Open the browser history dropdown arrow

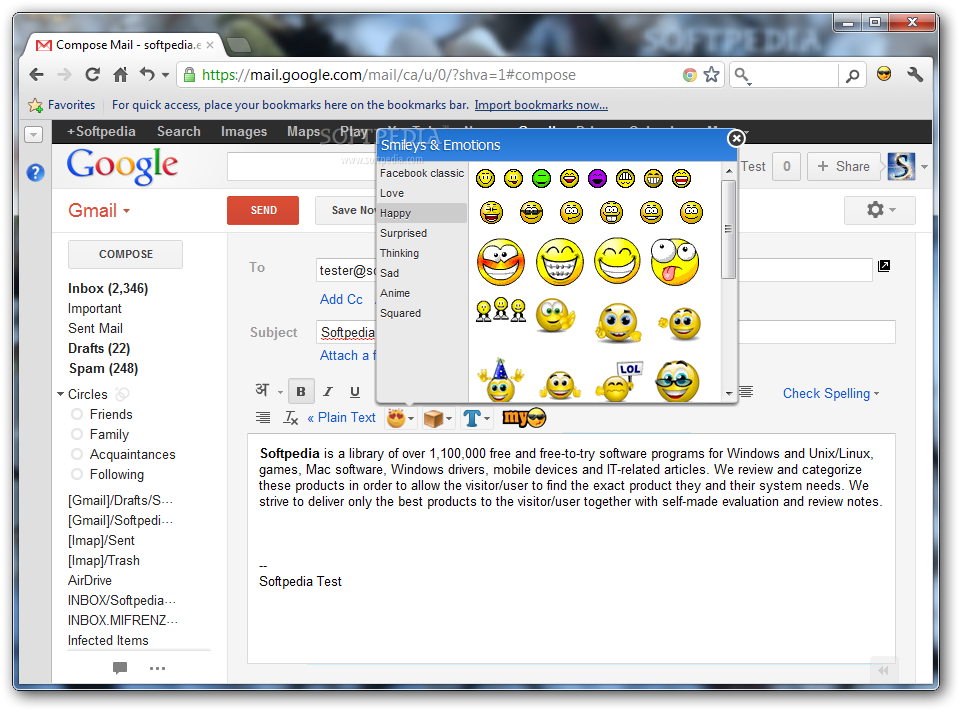(165, 75)
